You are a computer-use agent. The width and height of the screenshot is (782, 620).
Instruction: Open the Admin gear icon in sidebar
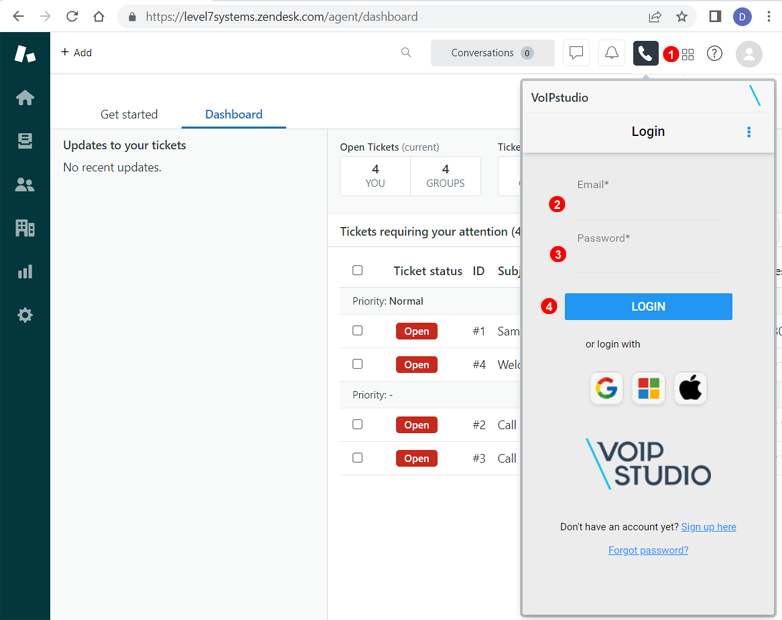(25, 315)
